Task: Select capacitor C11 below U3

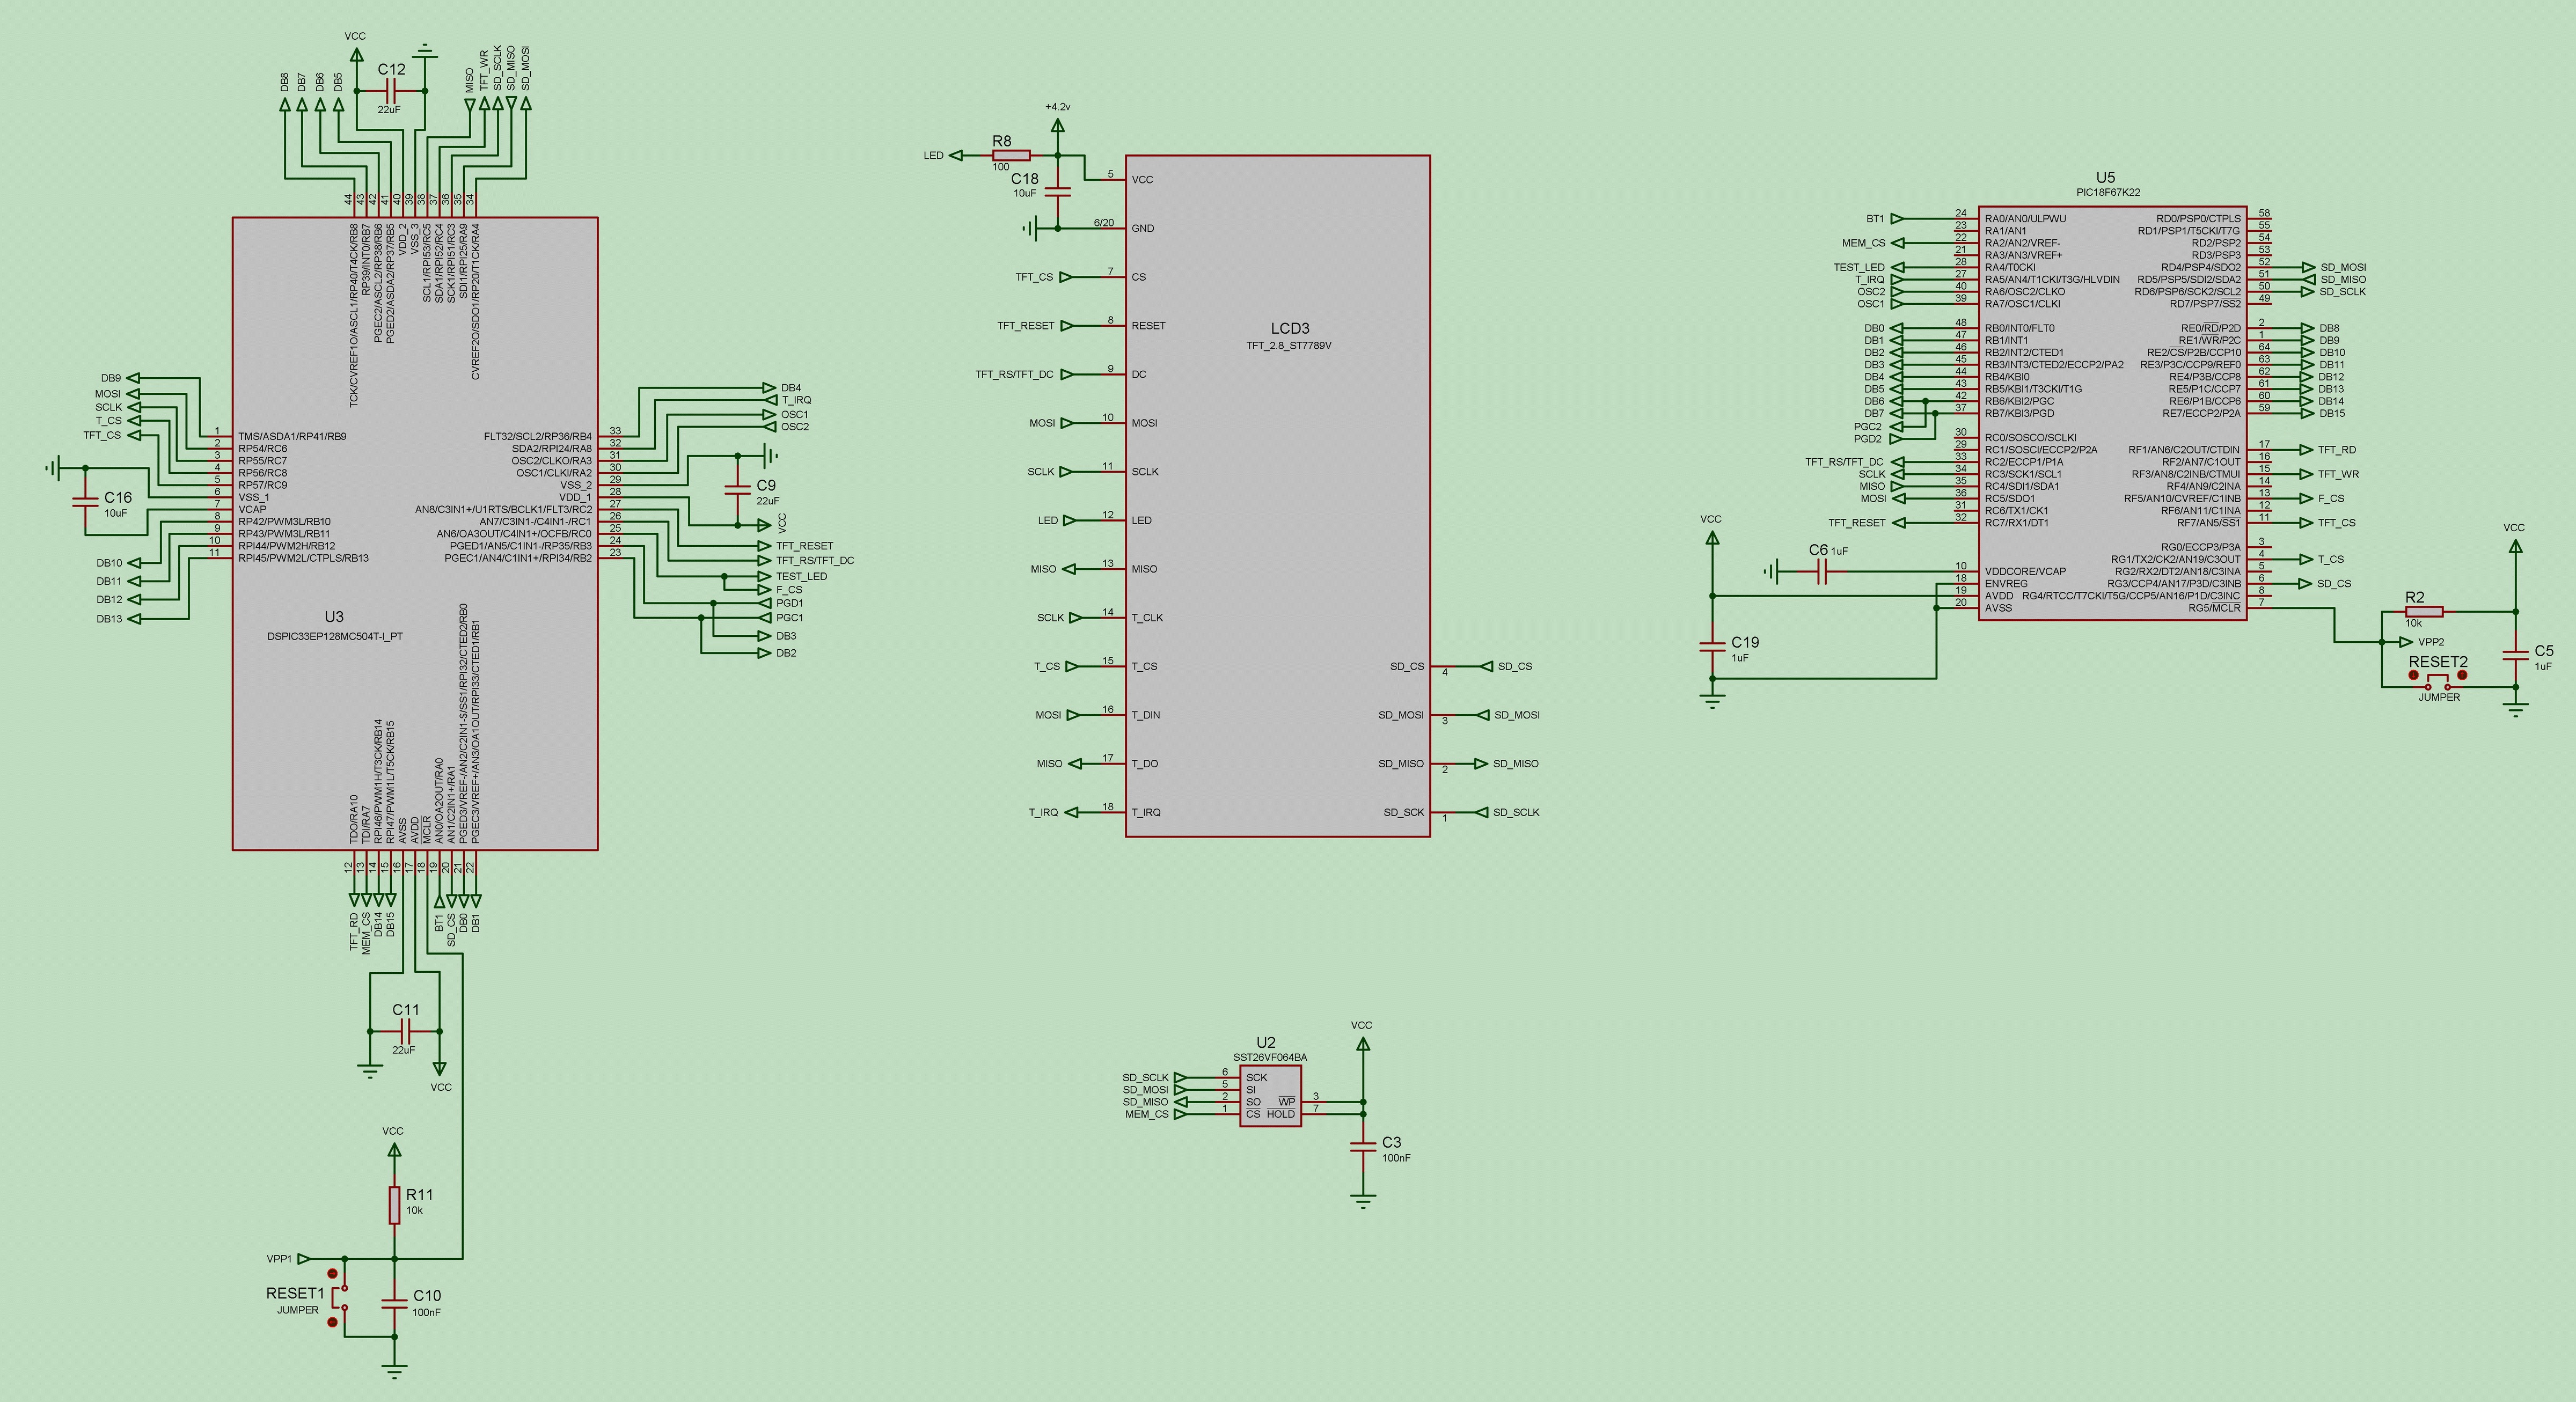Action: pos(405,1031)
